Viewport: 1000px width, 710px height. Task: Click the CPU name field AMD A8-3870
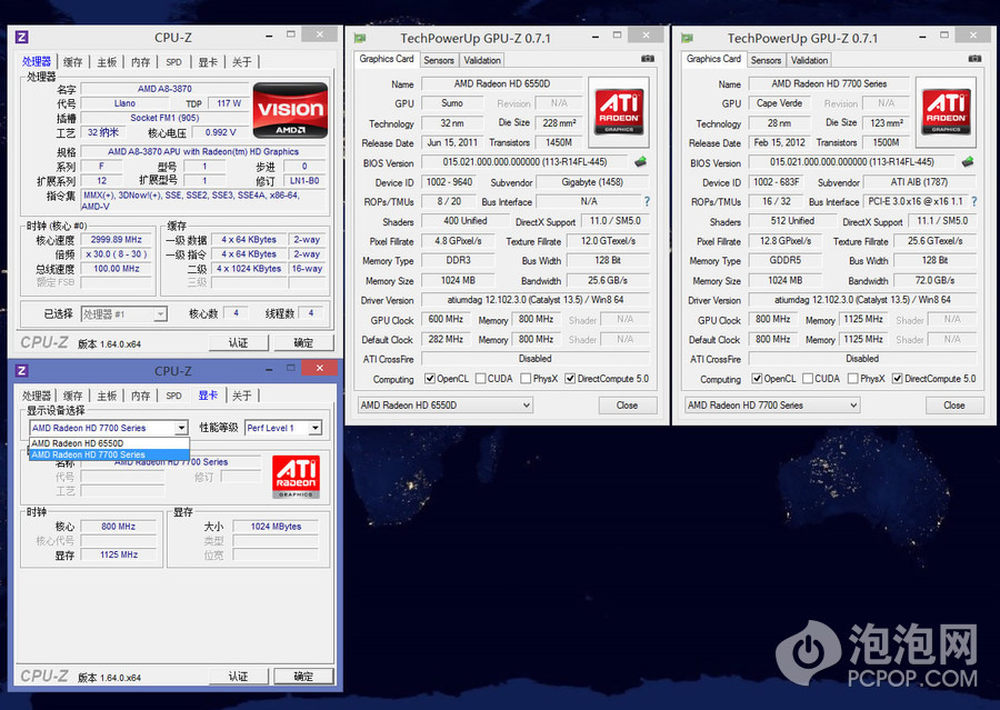tap(165, 89)
